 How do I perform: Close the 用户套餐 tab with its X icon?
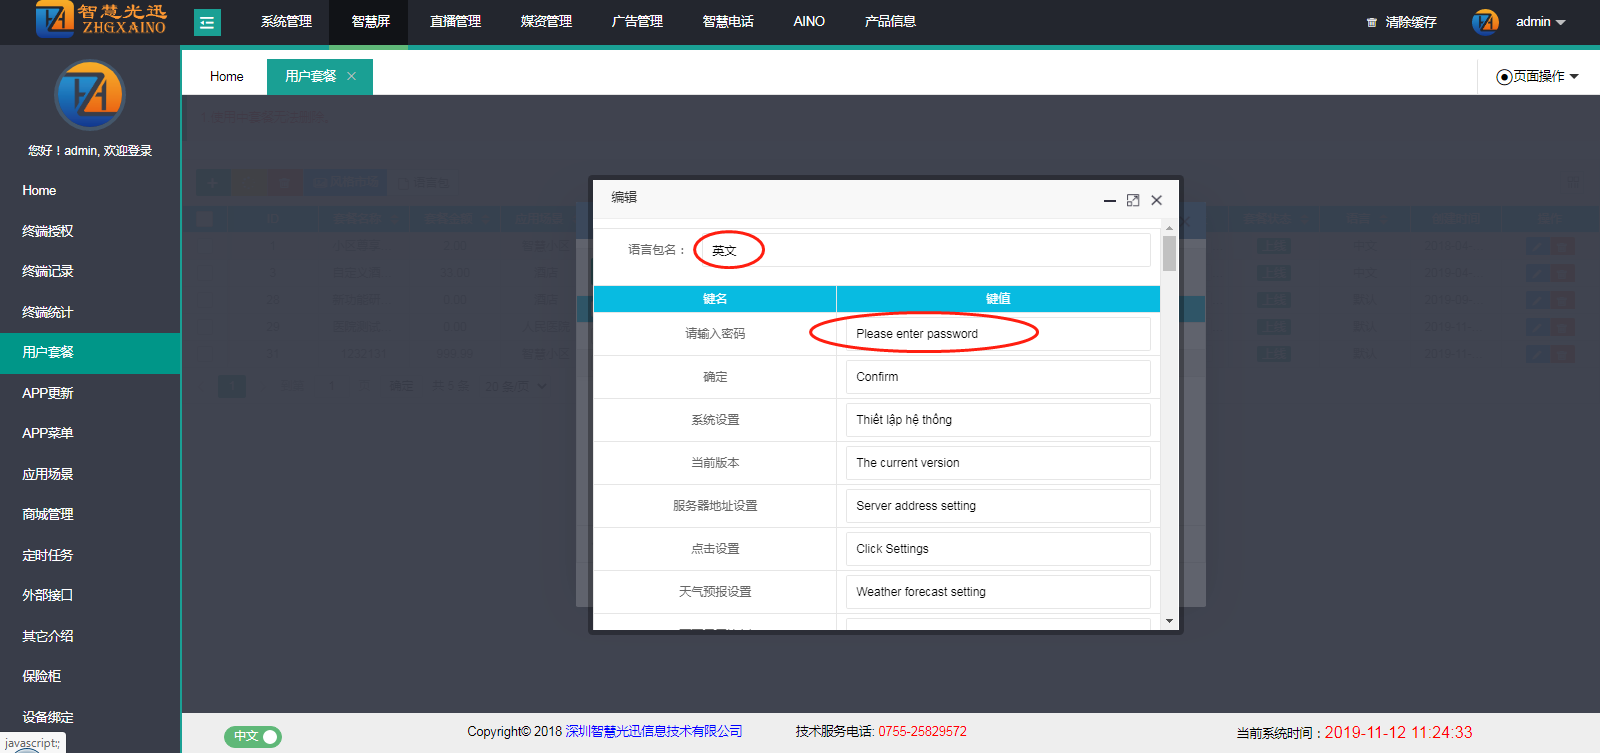coord(351,76)
